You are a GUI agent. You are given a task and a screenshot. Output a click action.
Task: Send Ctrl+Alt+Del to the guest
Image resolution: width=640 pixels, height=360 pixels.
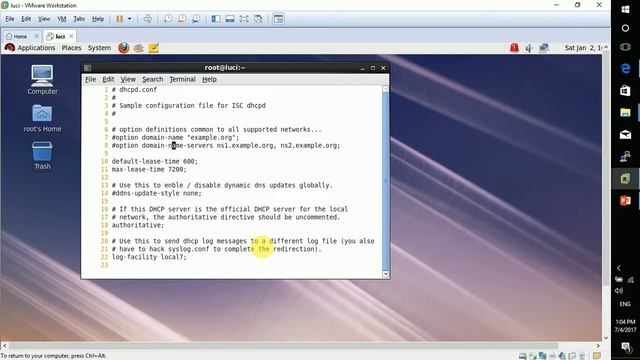[148, 19]
